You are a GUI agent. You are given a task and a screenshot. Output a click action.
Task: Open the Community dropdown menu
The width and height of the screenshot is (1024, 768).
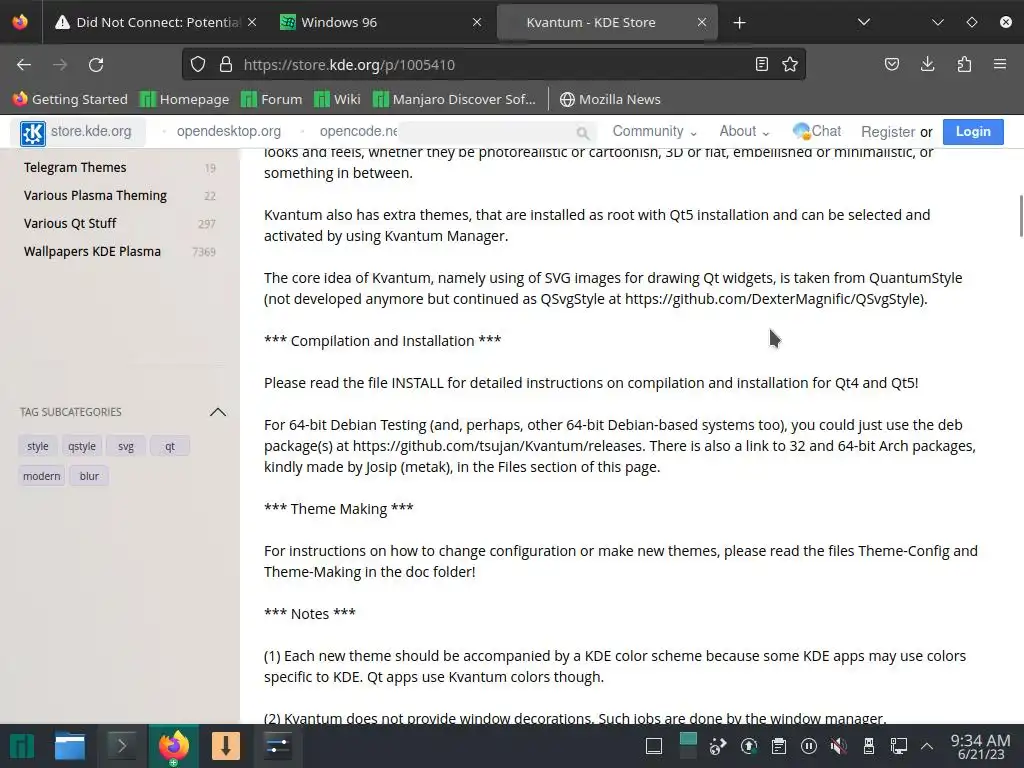pos(654,131)
